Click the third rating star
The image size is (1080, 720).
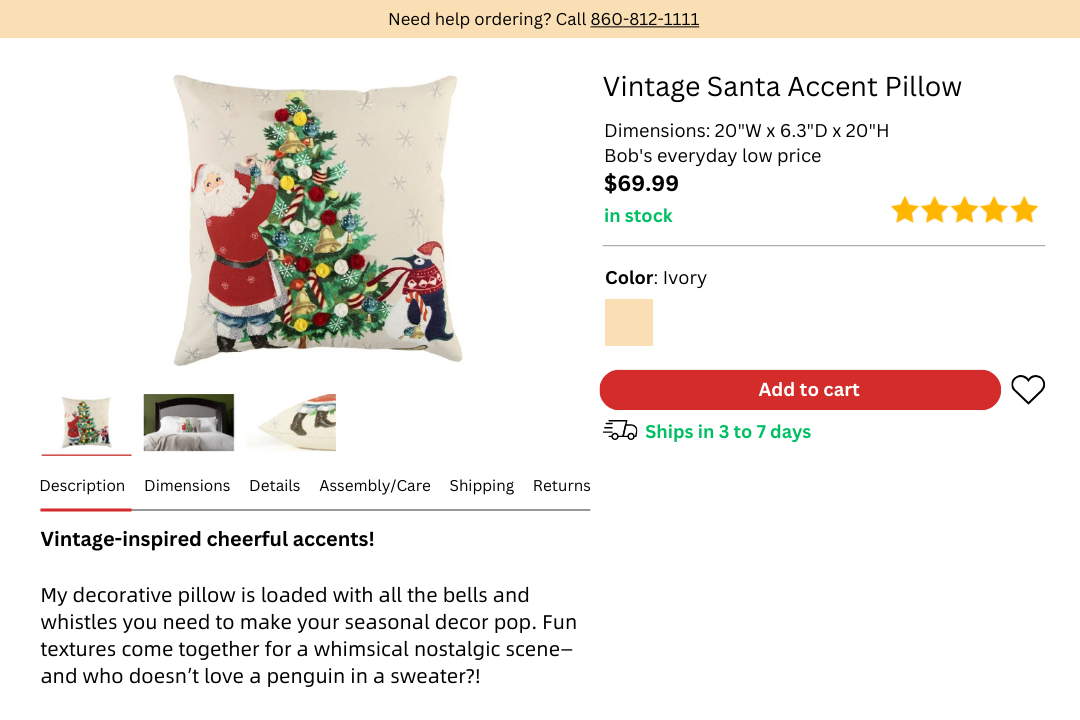[x=964, y=211]
